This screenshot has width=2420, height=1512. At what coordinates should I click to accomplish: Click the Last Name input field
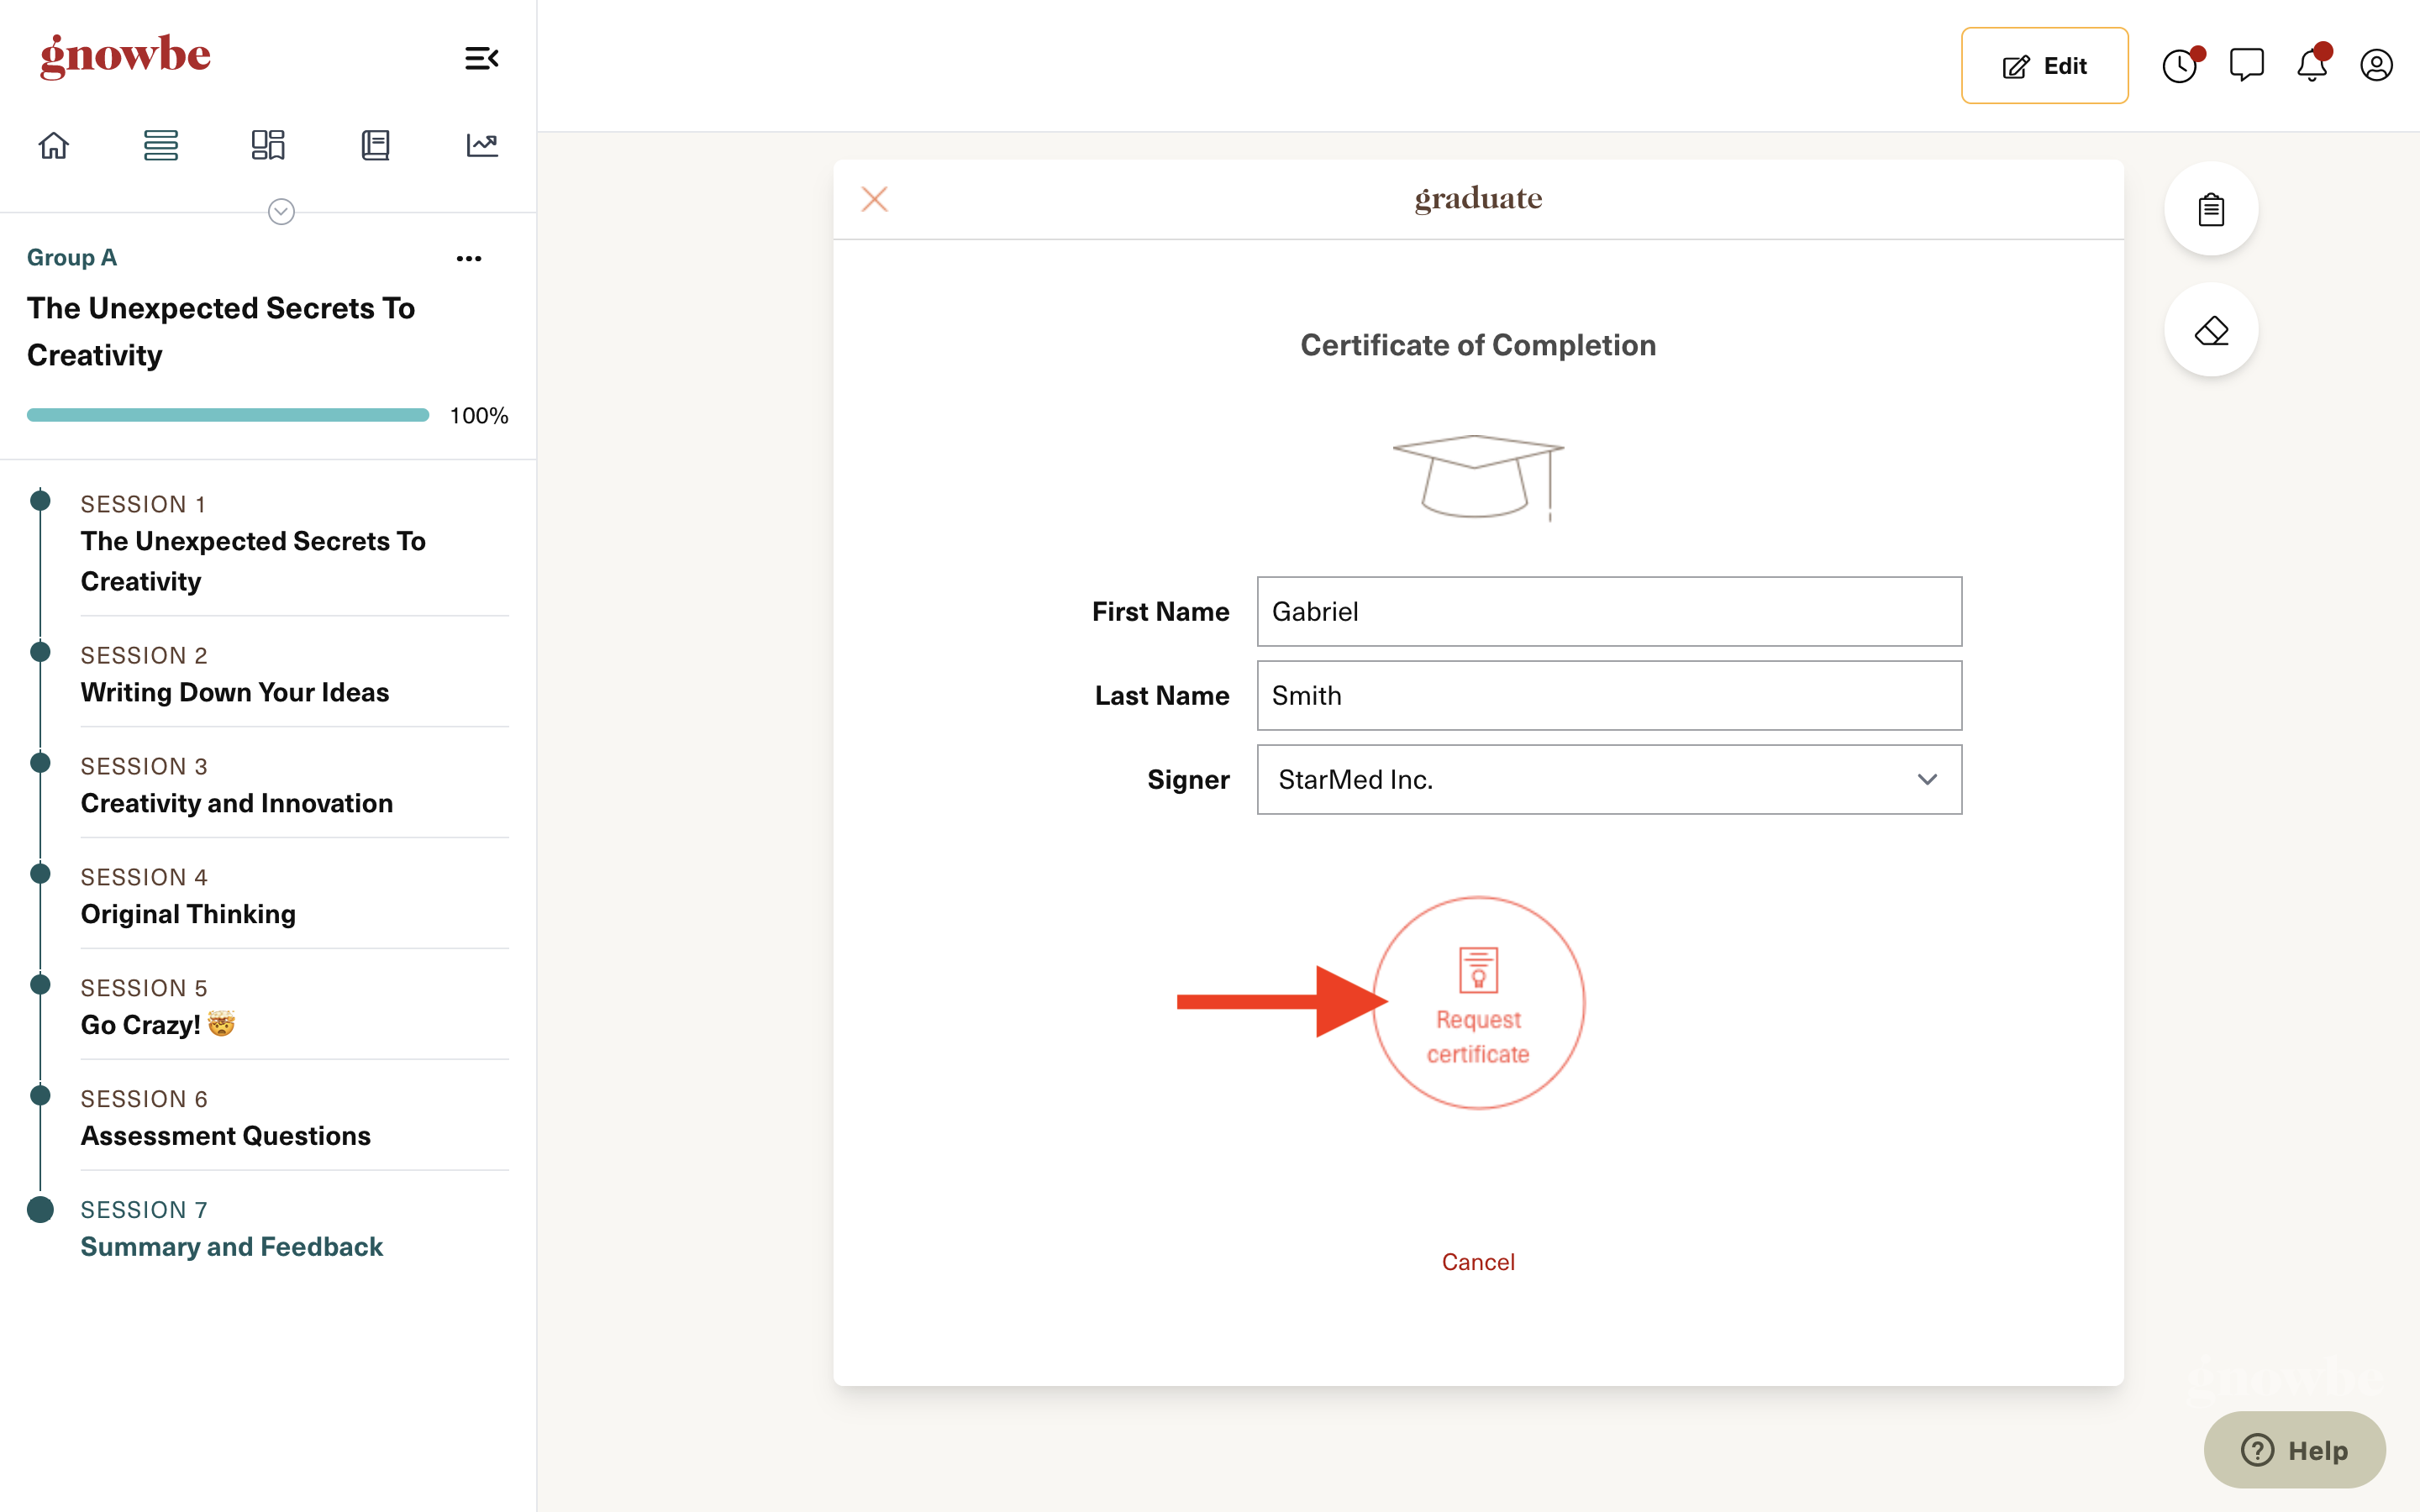[x=1609, y=695]
